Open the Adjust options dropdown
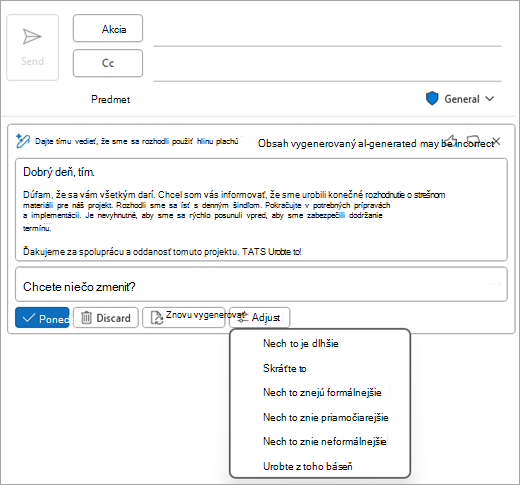 click(259, 317)
